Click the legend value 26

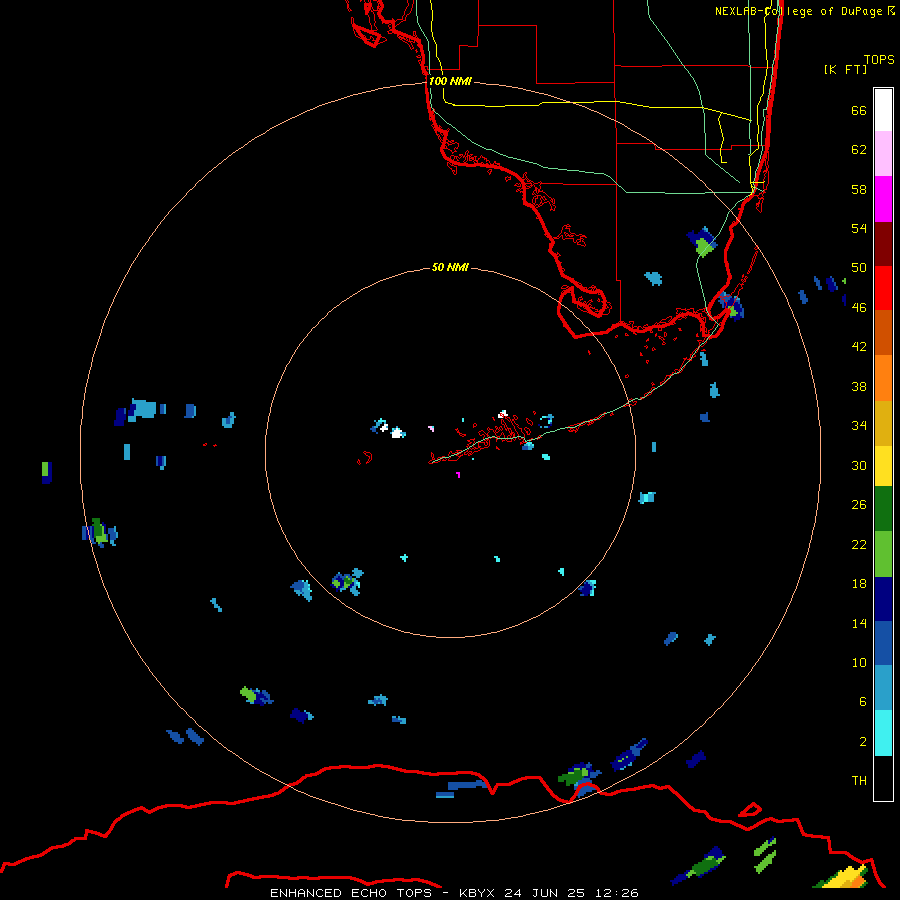859,505
